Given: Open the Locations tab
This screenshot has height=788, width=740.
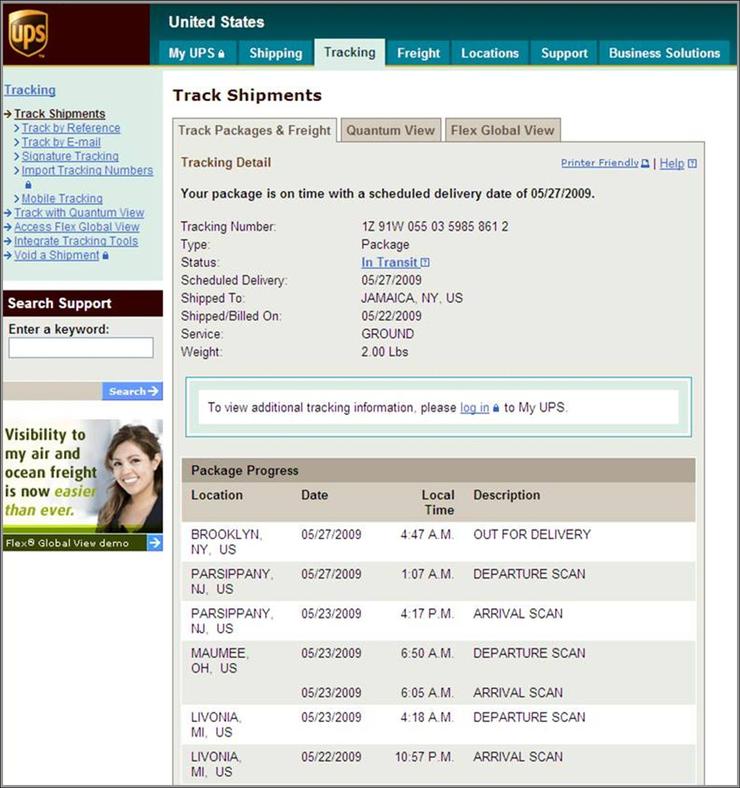Looking at the screenshot, I should pyautogui.click(x=490, y=53).
